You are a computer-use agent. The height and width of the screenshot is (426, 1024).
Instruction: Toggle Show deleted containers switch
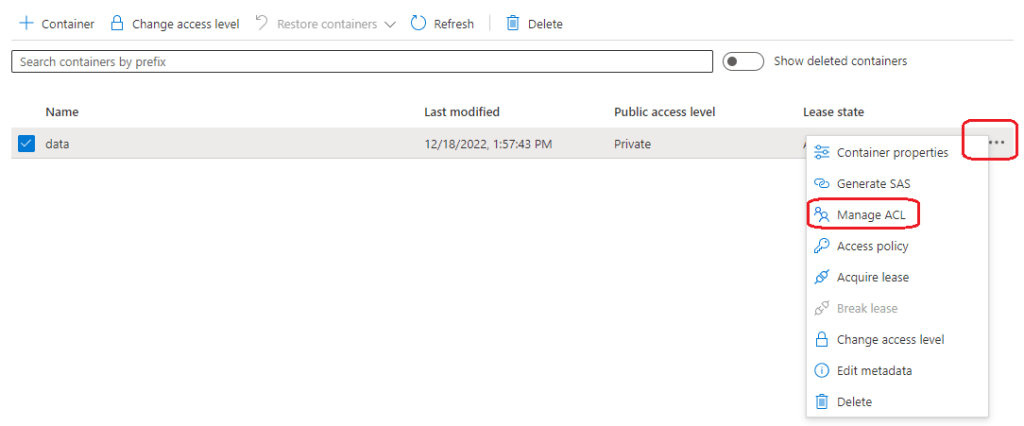pyautogui.click(x=743, y=61)
